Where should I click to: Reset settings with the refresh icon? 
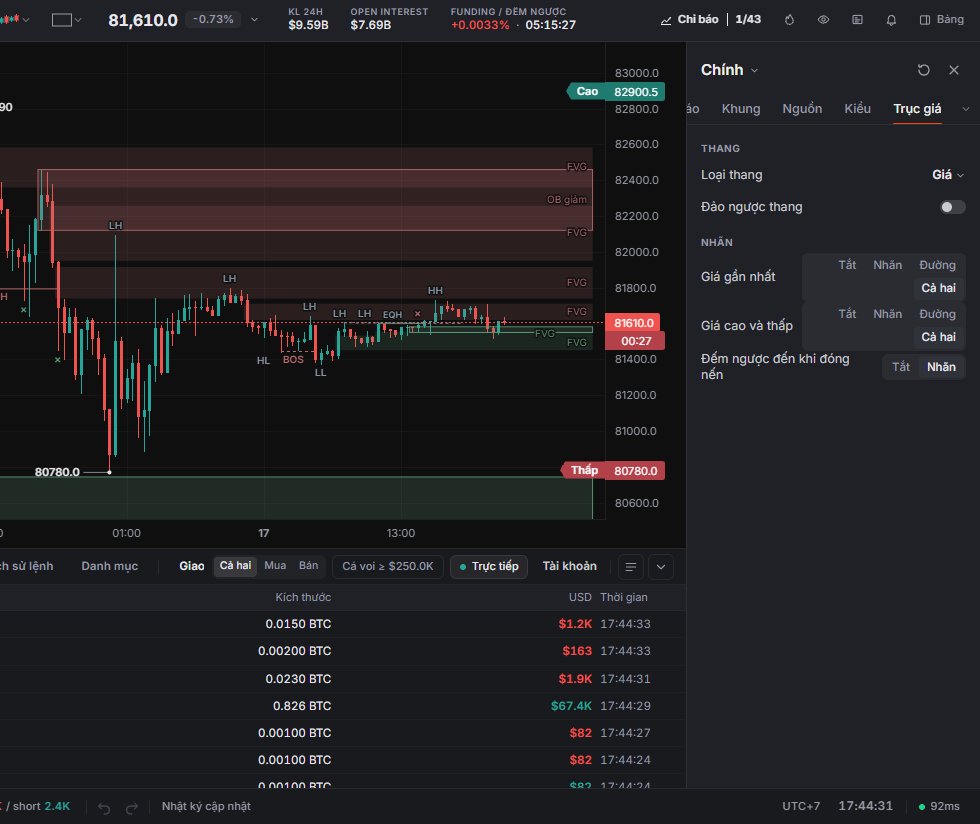tap(923, 70)
